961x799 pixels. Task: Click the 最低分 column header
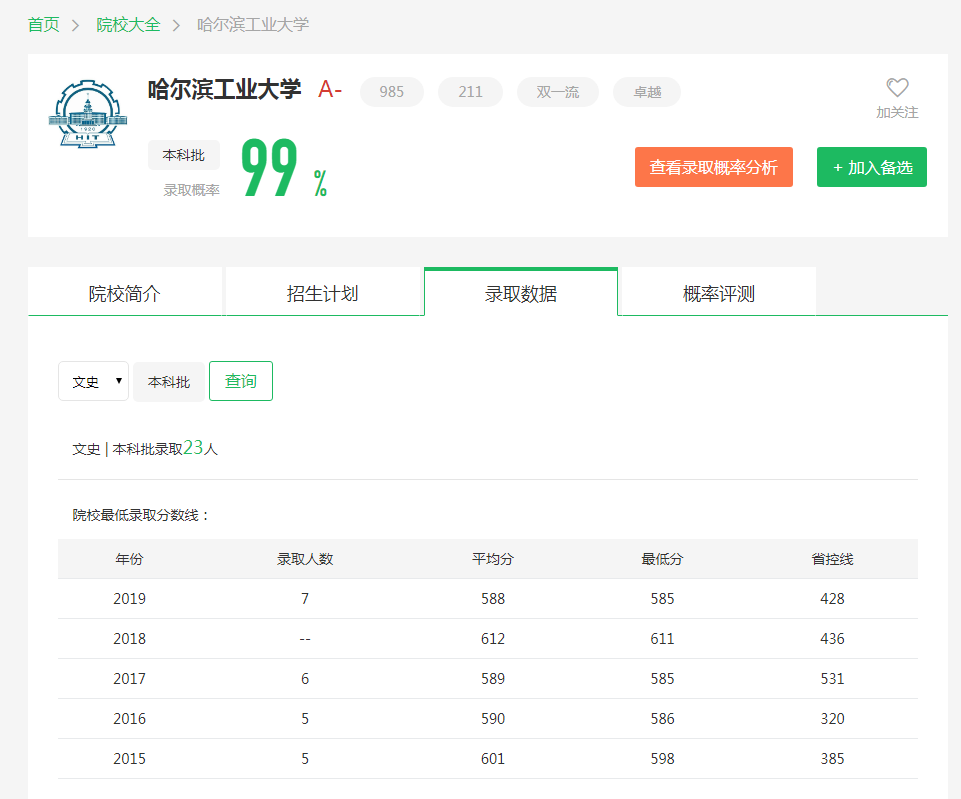point(662,559)
